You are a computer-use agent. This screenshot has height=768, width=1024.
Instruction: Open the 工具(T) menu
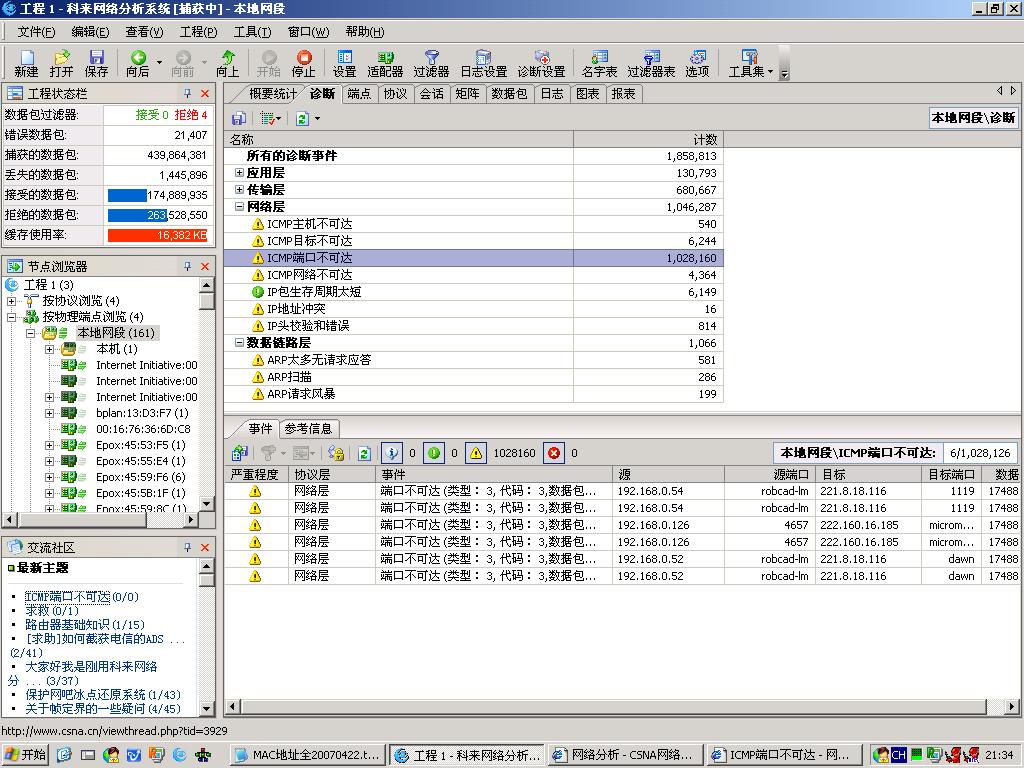[x=252, y=32]
